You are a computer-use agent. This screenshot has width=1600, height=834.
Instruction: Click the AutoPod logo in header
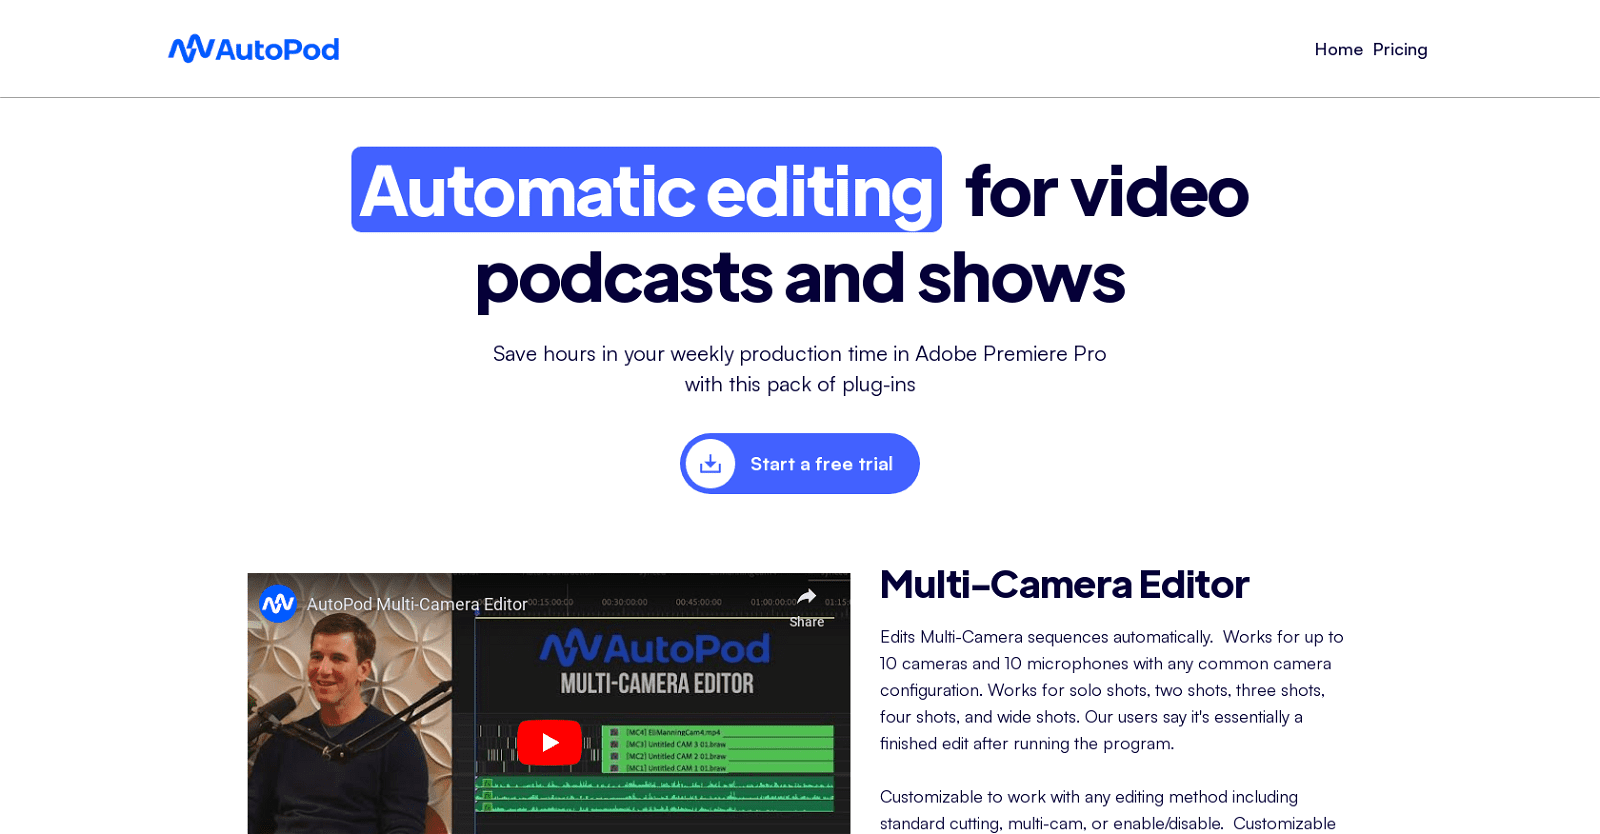254,49
